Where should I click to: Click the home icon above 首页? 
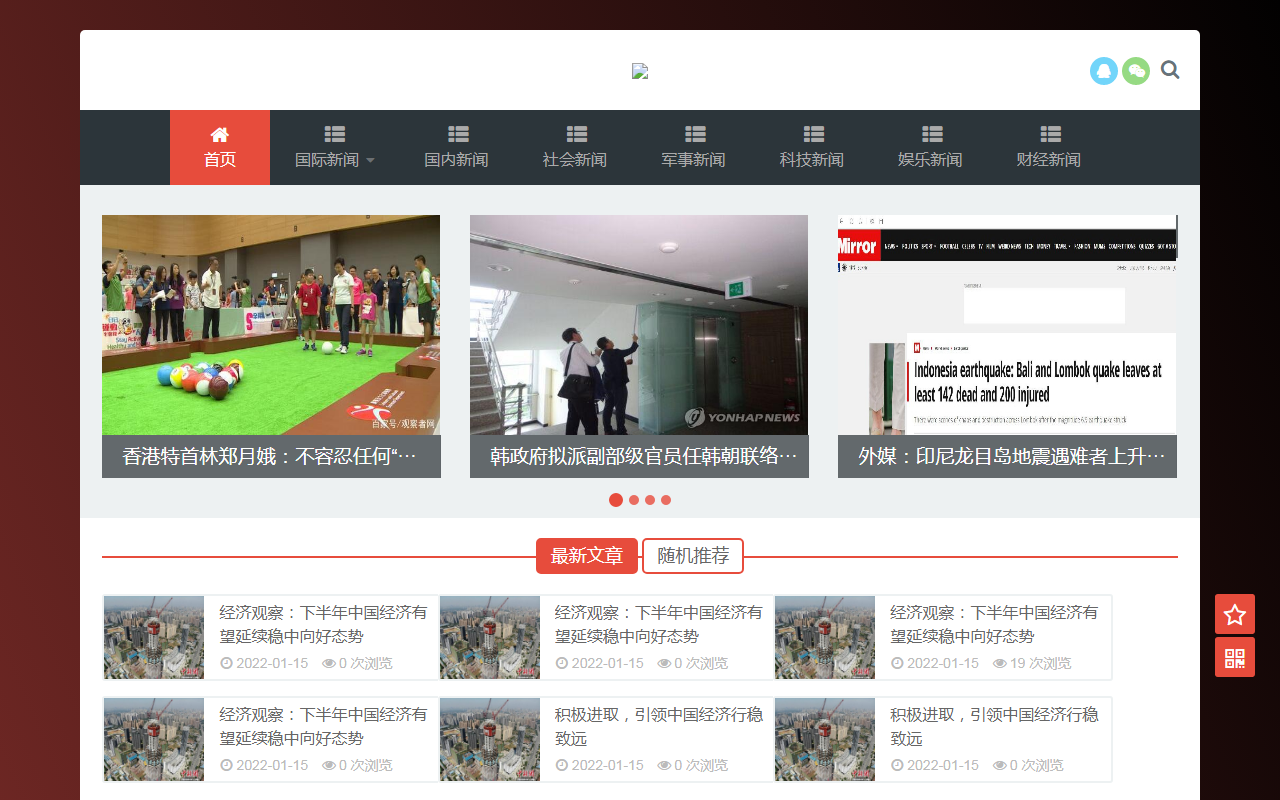tap(220, 134)
